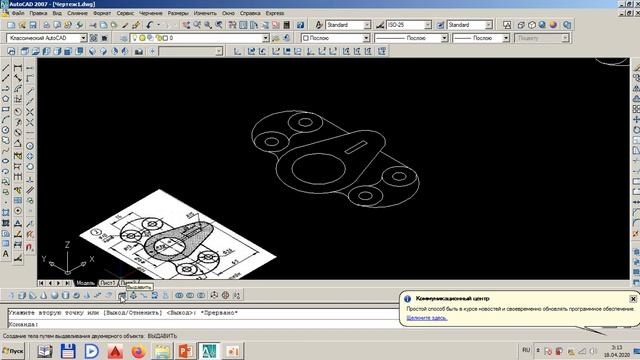Image resolution: width=640 pixels, height=360 pixels.
Task: Select the Torus solid tool
Action: tap(76, 296)
